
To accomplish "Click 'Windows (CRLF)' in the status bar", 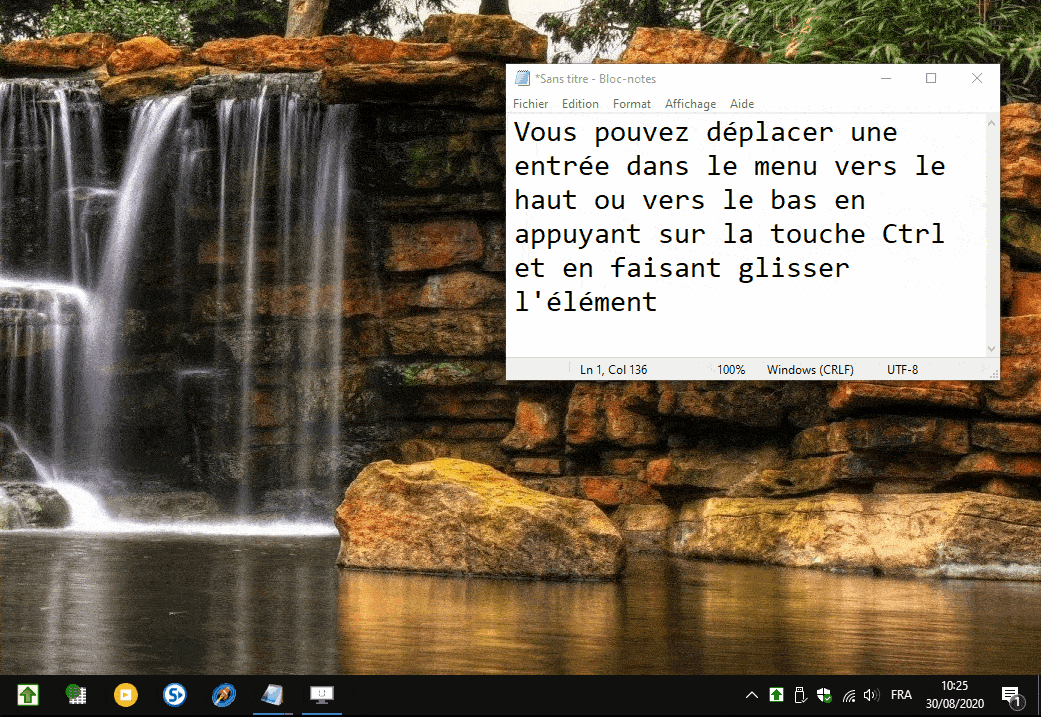I will [x=810, y=370].
